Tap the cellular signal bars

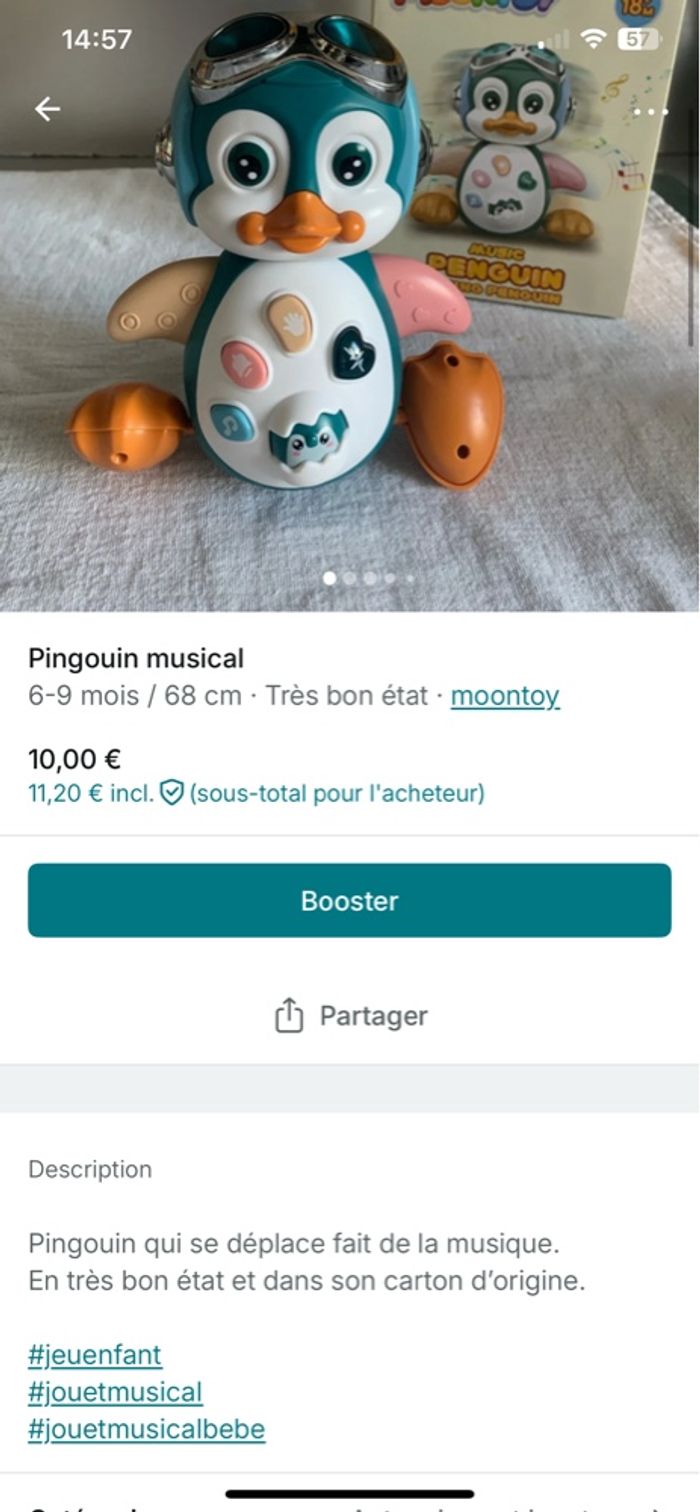(x=554, y=41)
